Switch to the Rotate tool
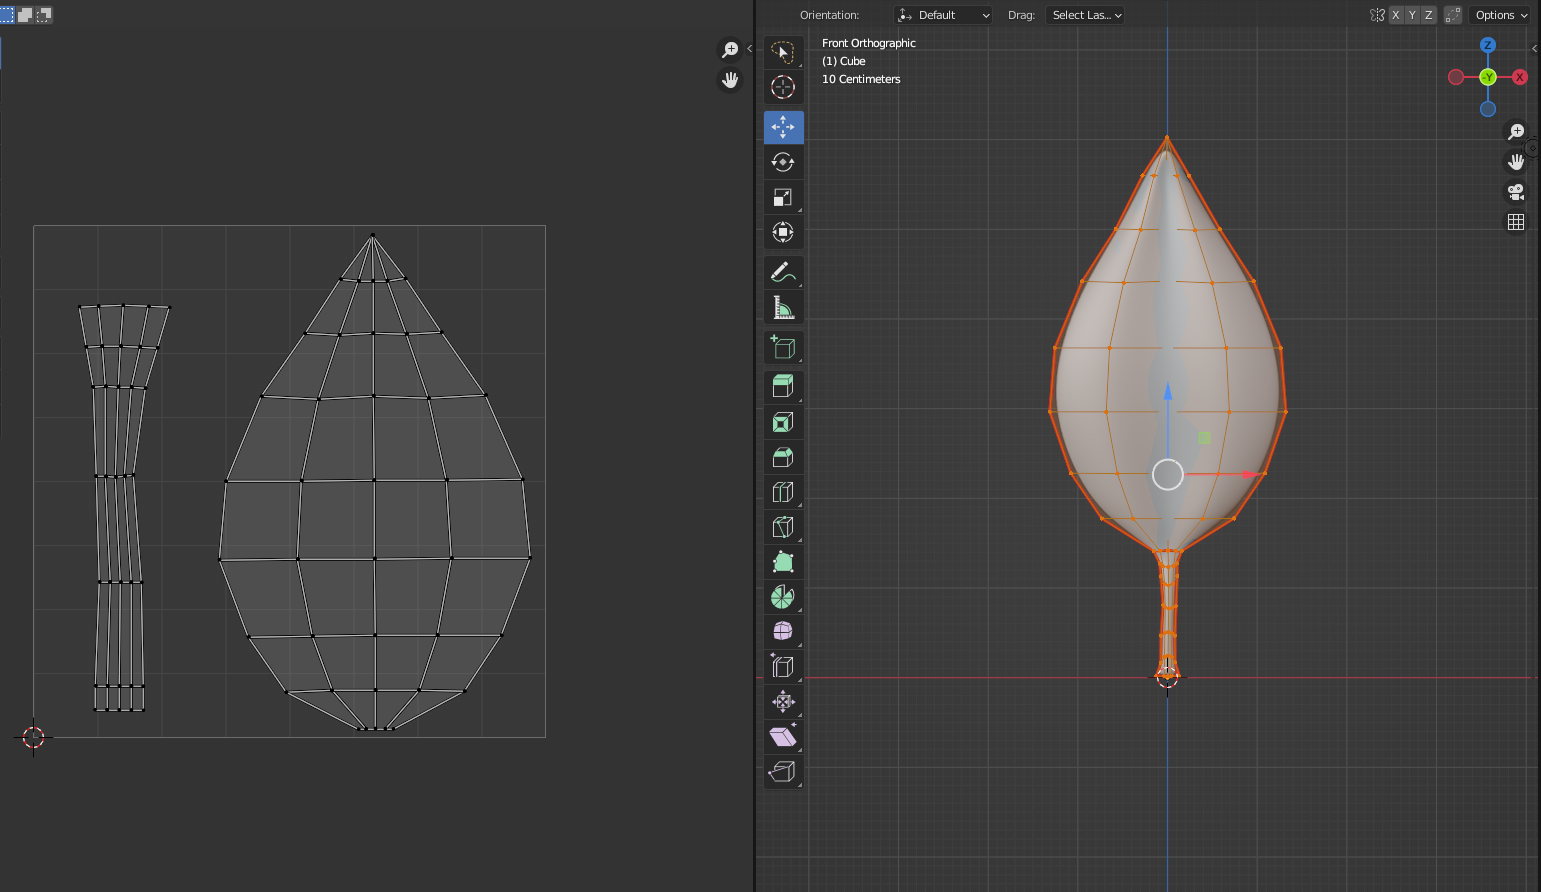The image size is (1541, 892). click(783, 162)
